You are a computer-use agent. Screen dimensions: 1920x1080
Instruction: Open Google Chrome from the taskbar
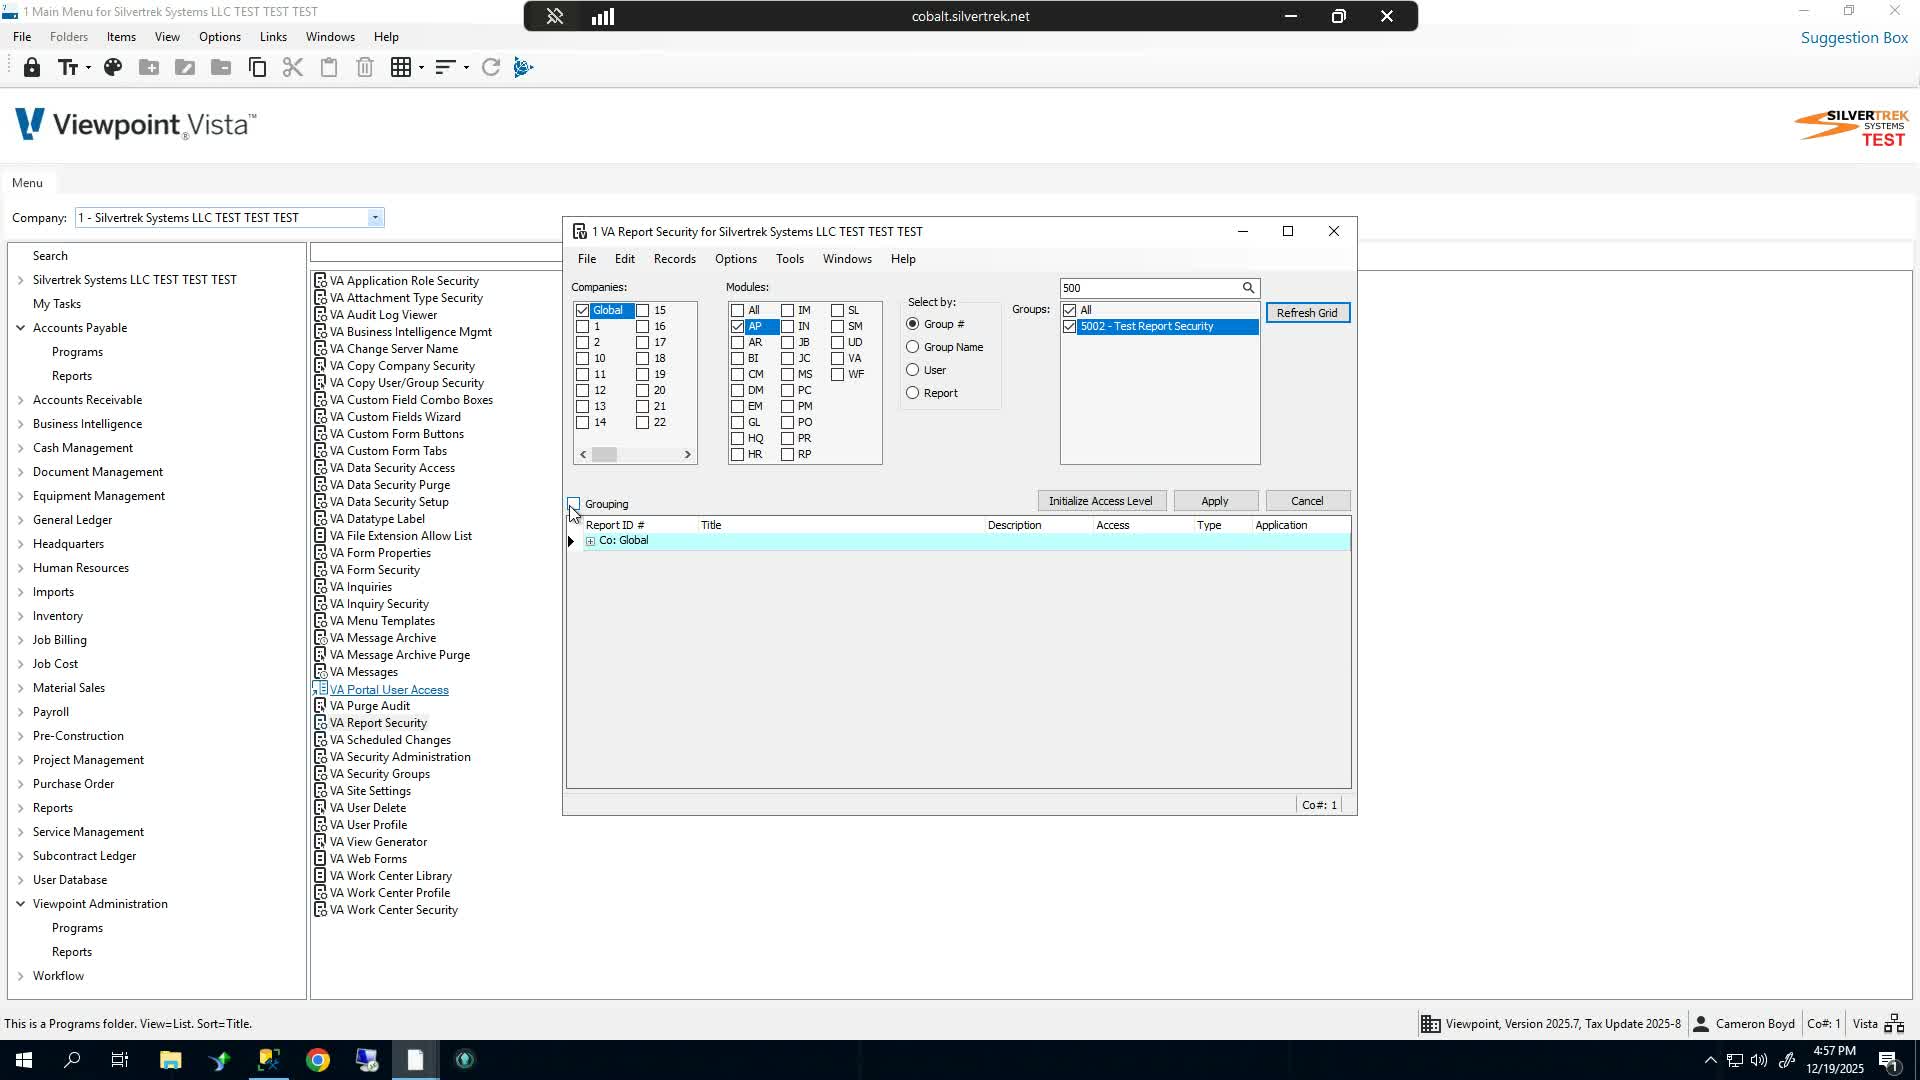[318, 1060]
